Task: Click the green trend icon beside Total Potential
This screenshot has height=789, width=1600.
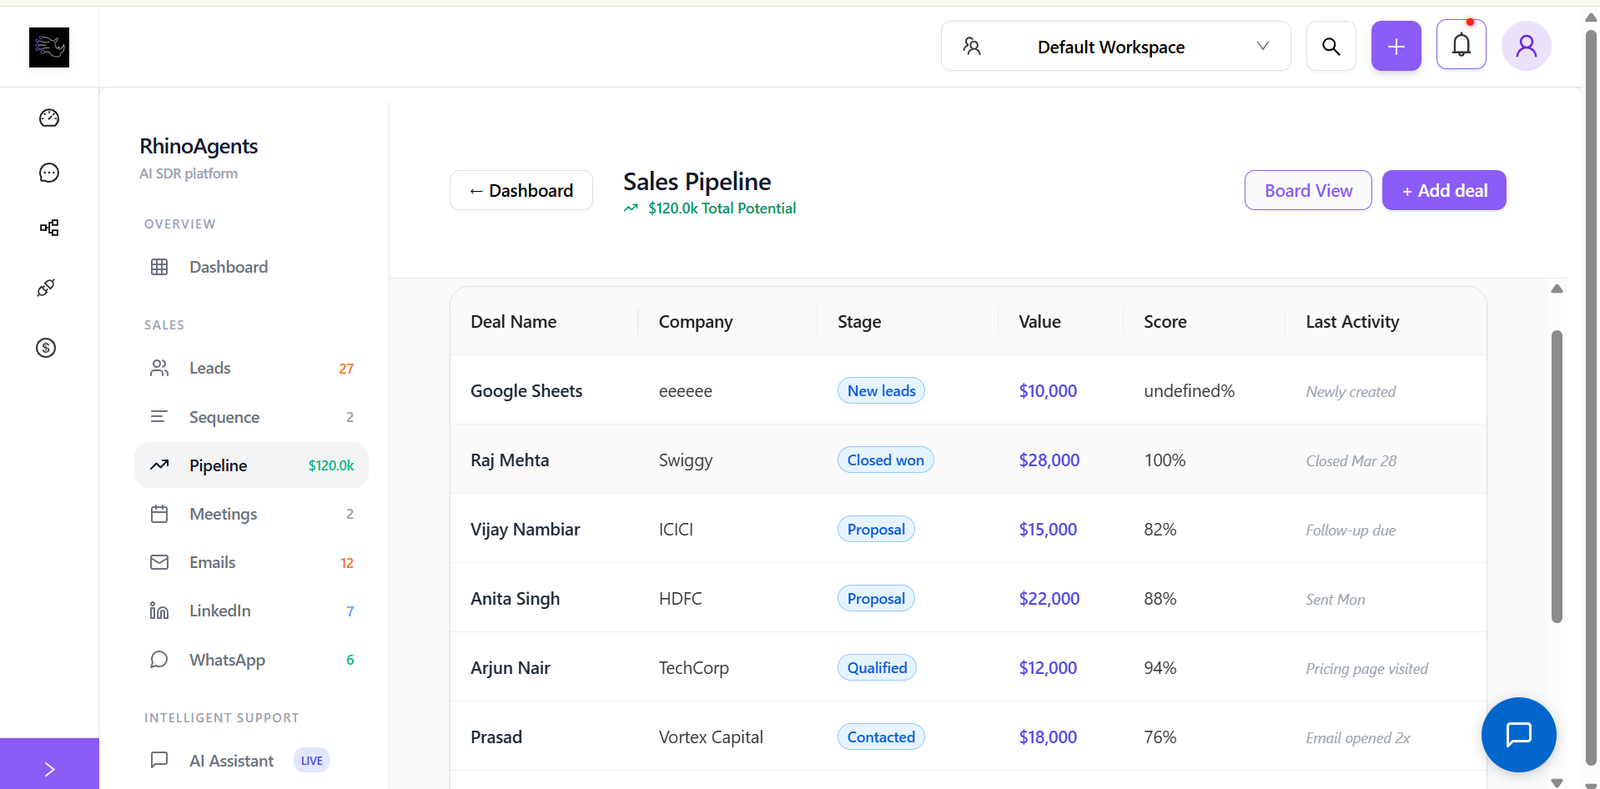Action: (631, 208)
